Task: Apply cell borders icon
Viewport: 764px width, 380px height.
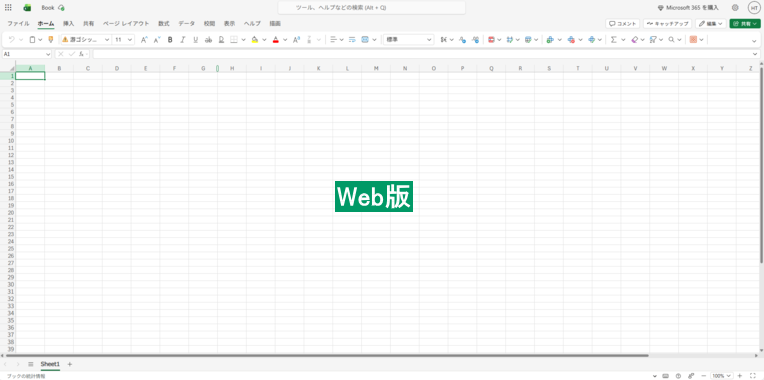Action: pyautogui.click(x=234, y=40)
